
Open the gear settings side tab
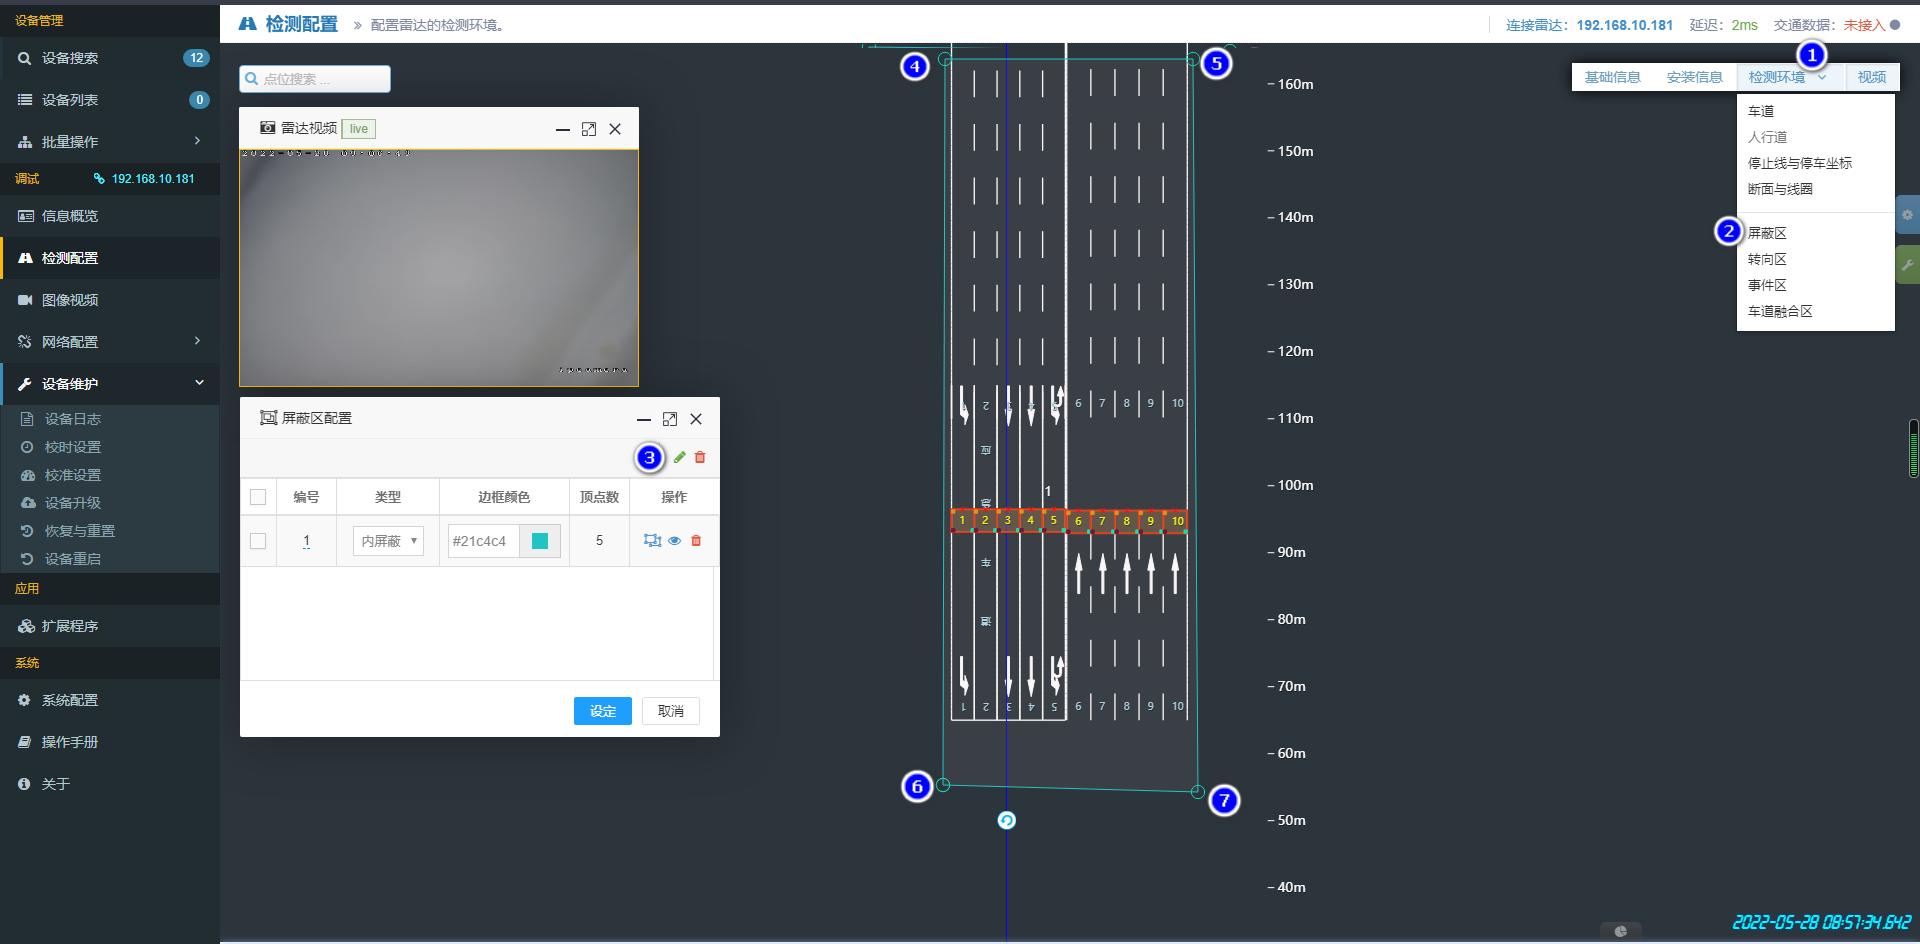click(1907, 215)
